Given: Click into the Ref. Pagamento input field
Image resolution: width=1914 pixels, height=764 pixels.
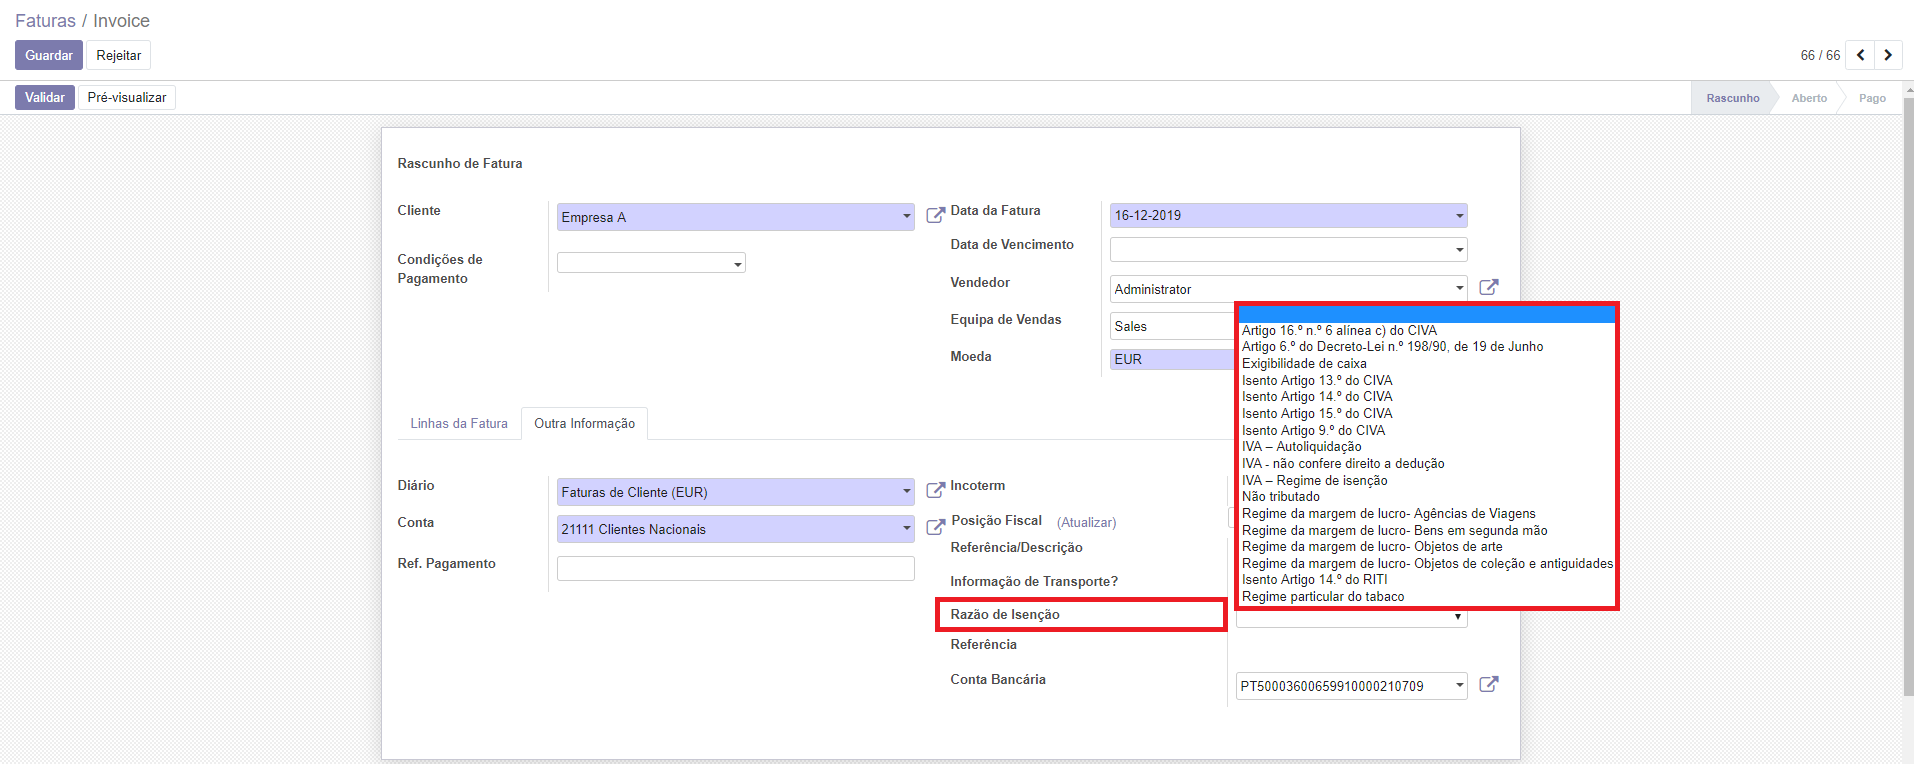Looking at the screenshot, I should pos(735,569).
